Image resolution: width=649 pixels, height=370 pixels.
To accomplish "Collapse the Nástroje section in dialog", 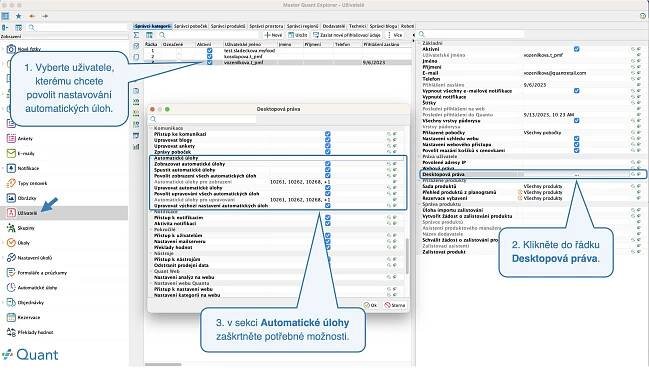I will point(151,253).
